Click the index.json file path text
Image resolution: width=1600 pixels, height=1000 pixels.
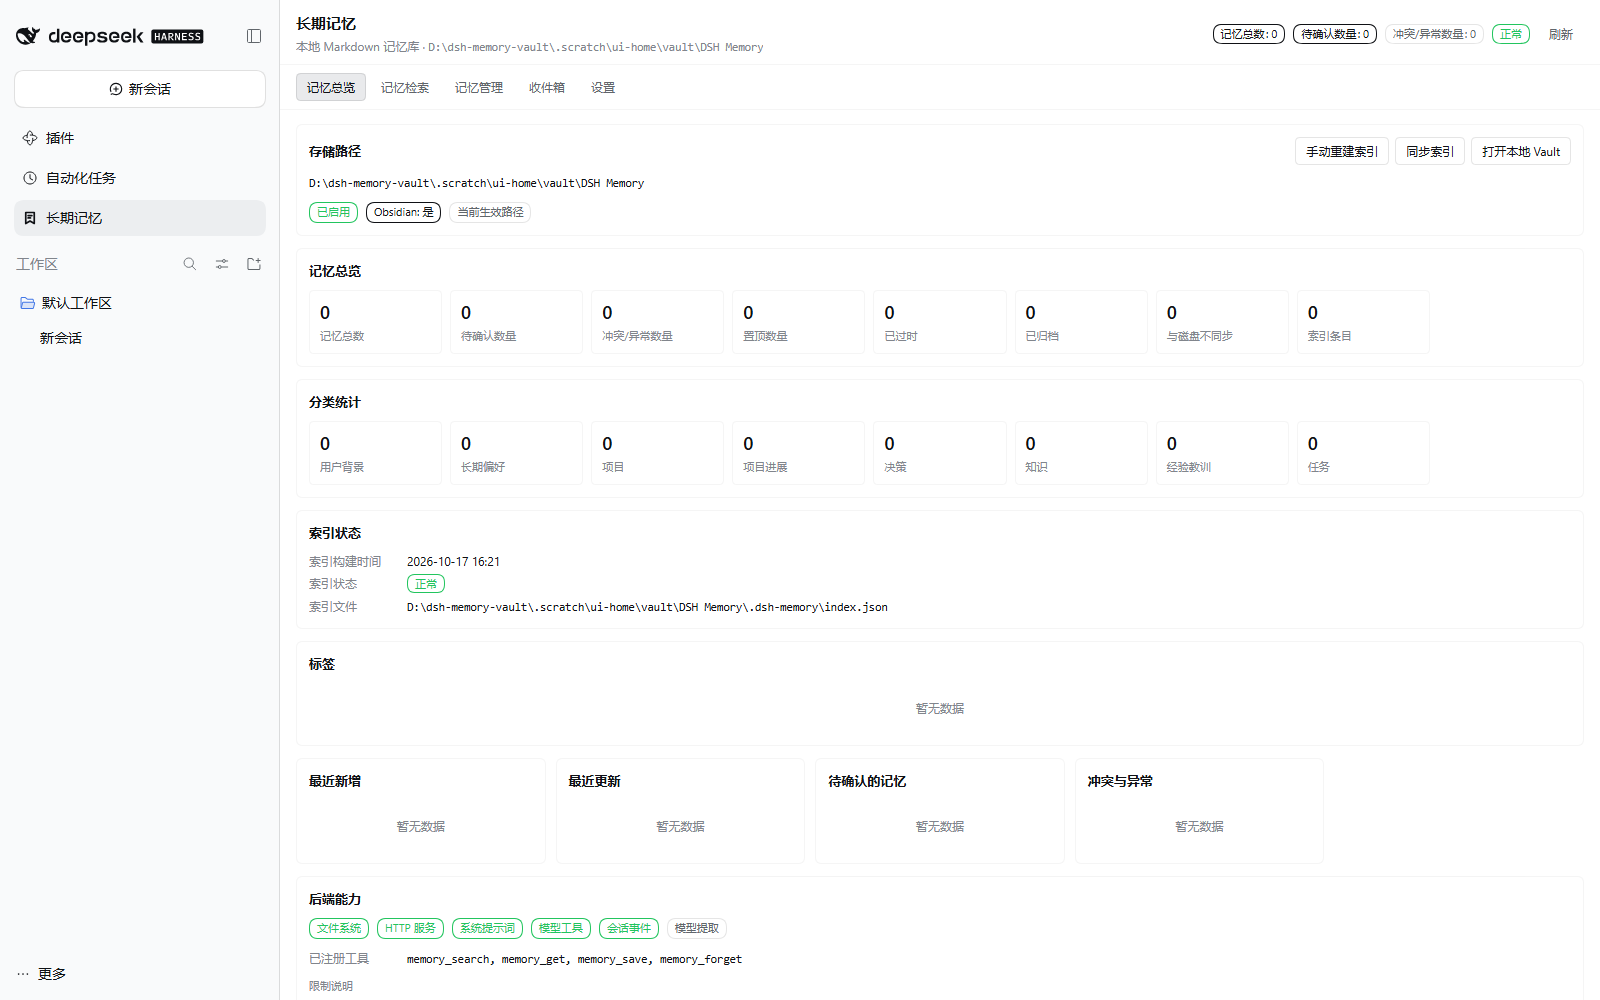click(x=647, y=607)
